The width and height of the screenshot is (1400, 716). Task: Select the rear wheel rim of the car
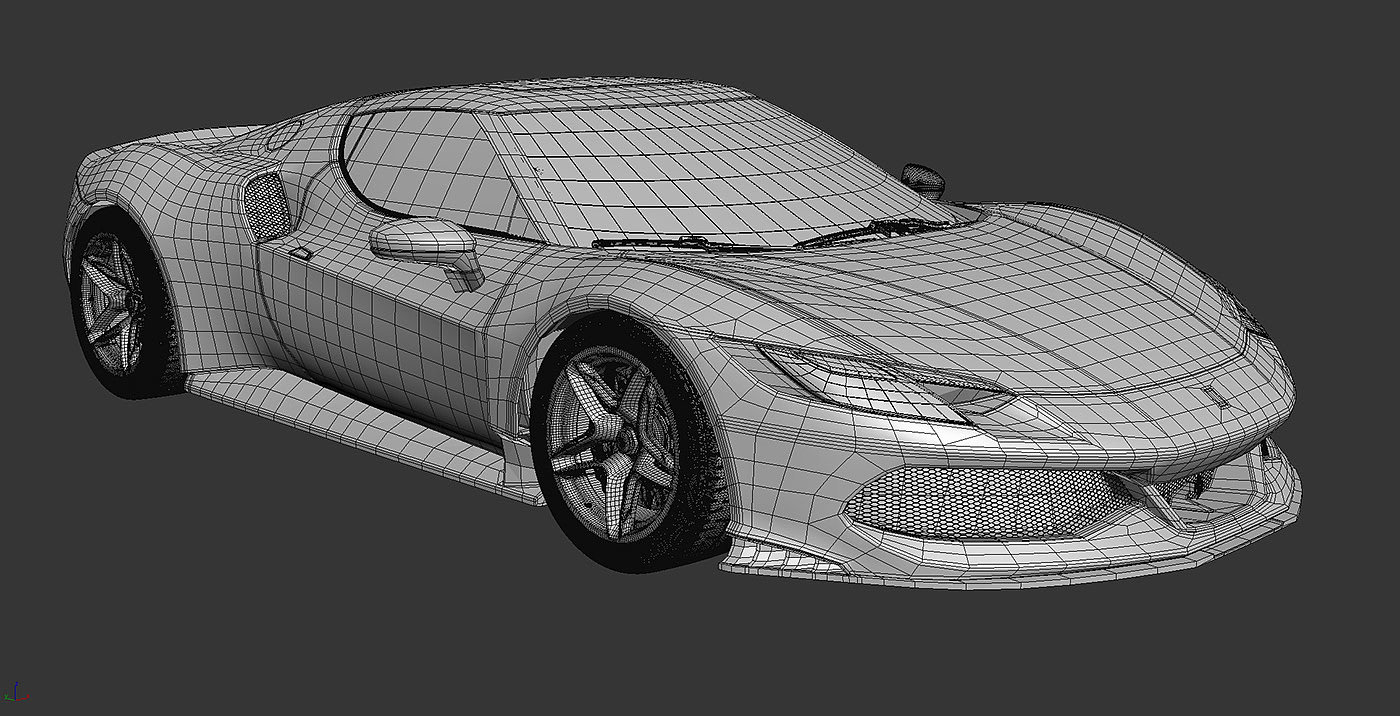(x=112, y=304)
